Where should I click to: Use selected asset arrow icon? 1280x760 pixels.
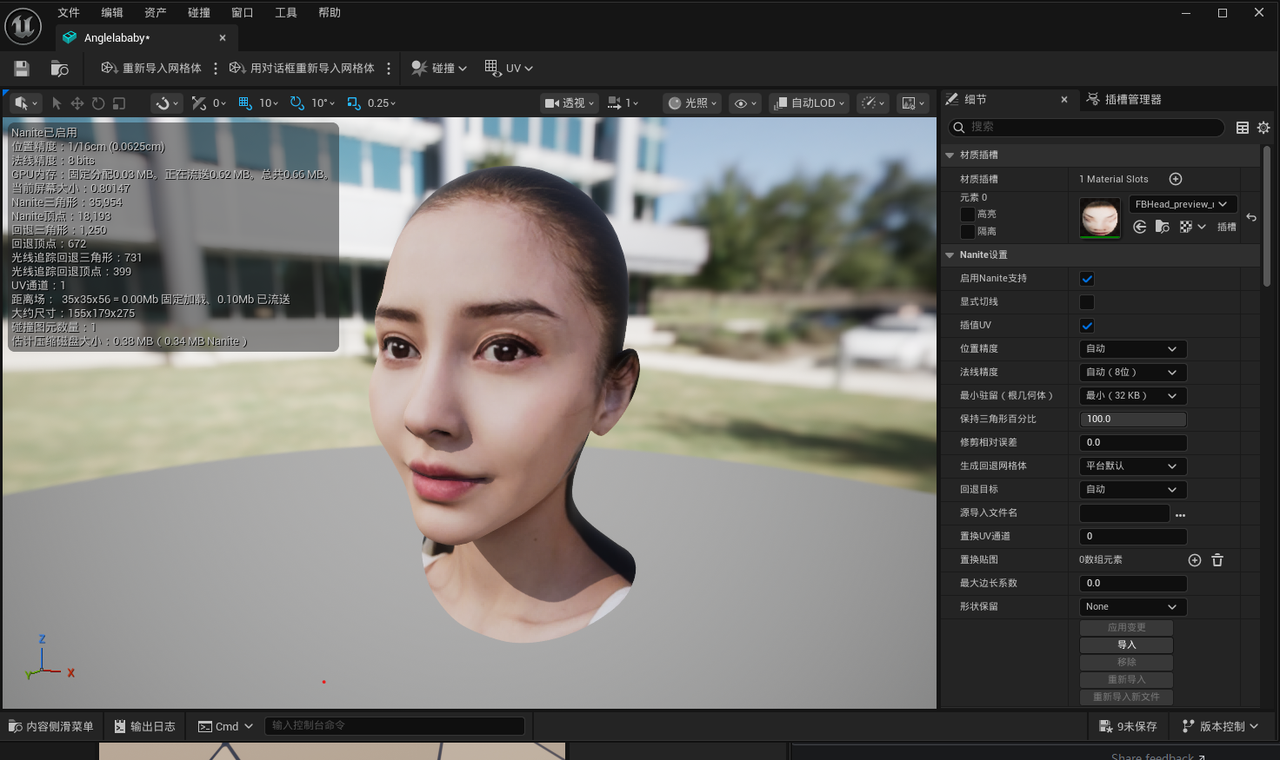point(1139,227)
